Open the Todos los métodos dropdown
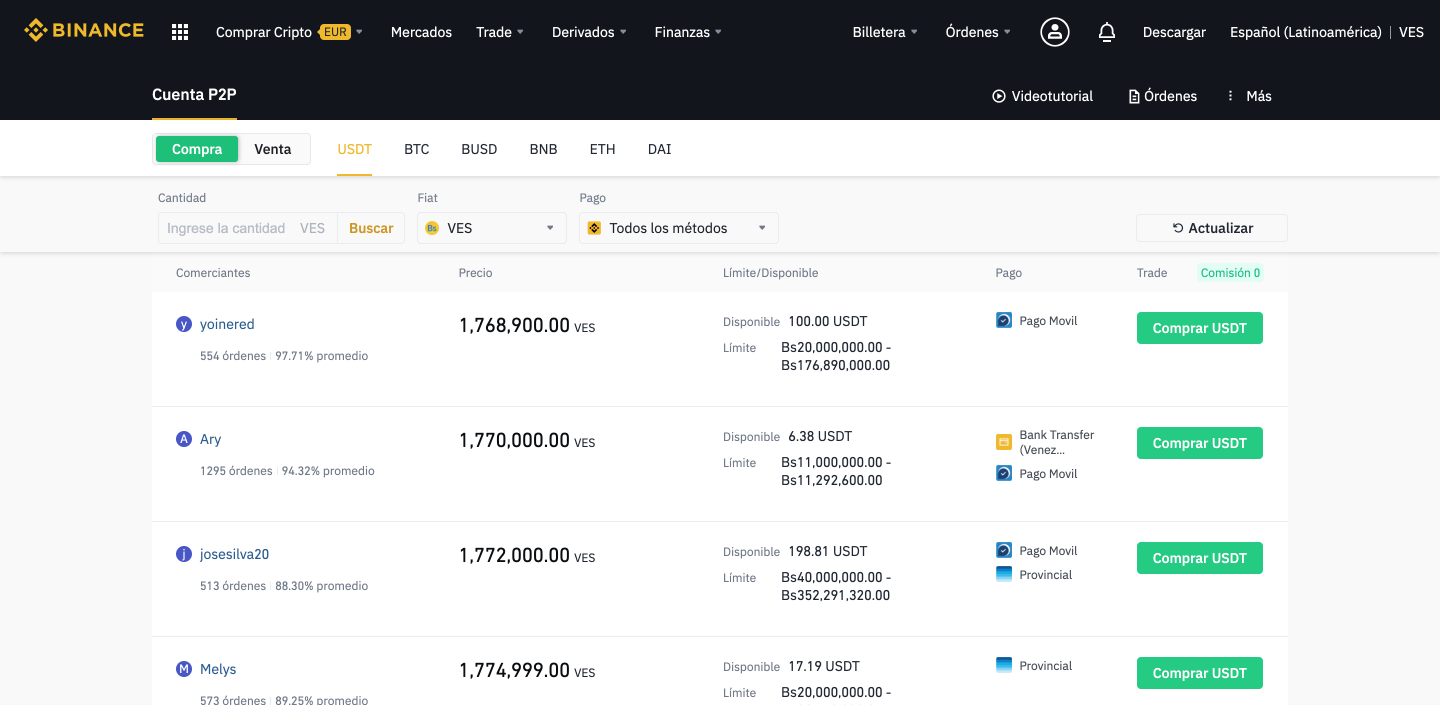This screenshot has height=705, width=1440. 679,228
